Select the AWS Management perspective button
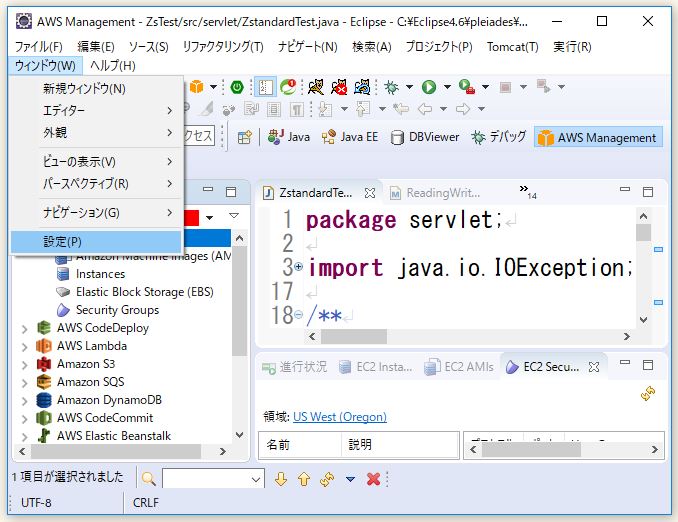Image resolution: width=678 pixels, height=522 pixels. coord(598,138)
